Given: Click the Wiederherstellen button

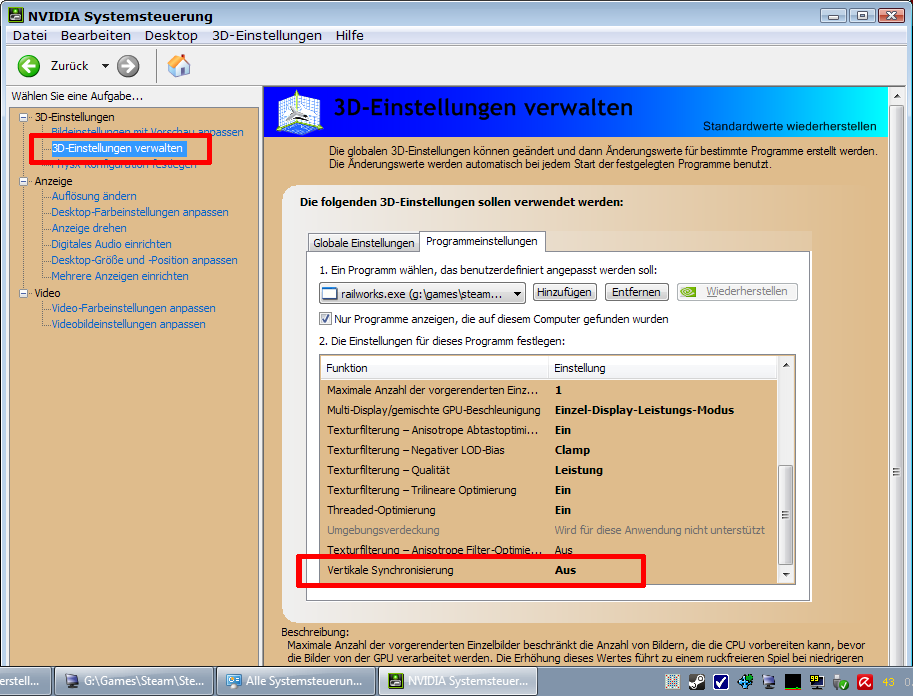Looking at the screenshot, I should (x=737, y=292).
